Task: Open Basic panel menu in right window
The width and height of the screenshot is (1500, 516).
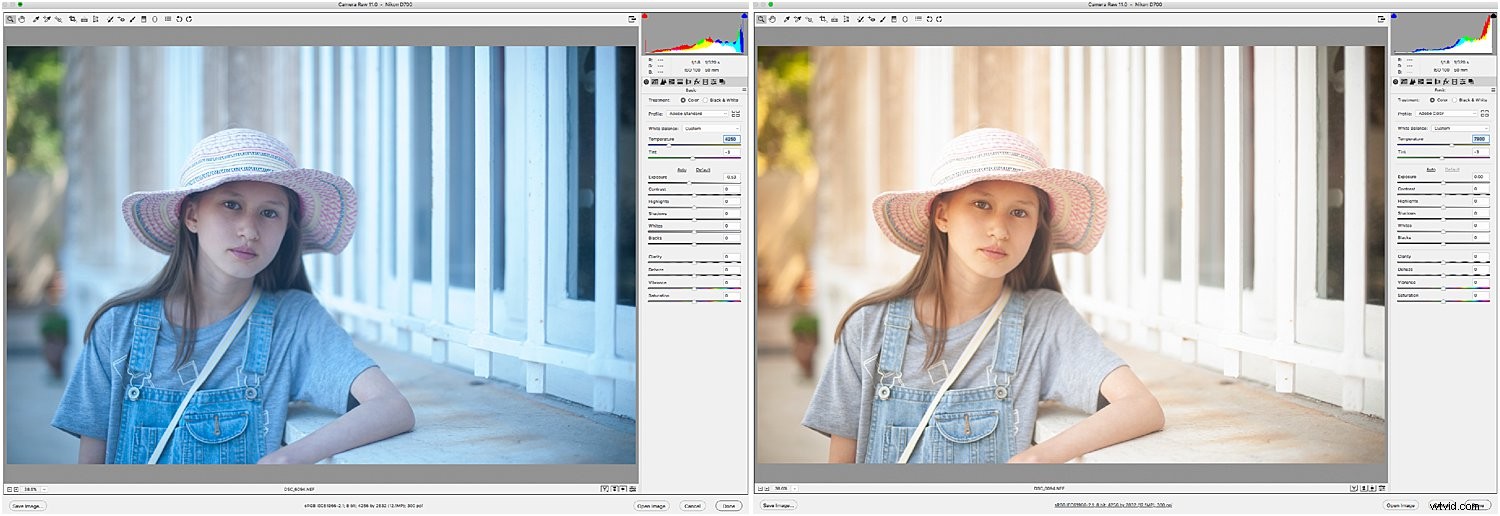Action: (x=1495, y=90)
